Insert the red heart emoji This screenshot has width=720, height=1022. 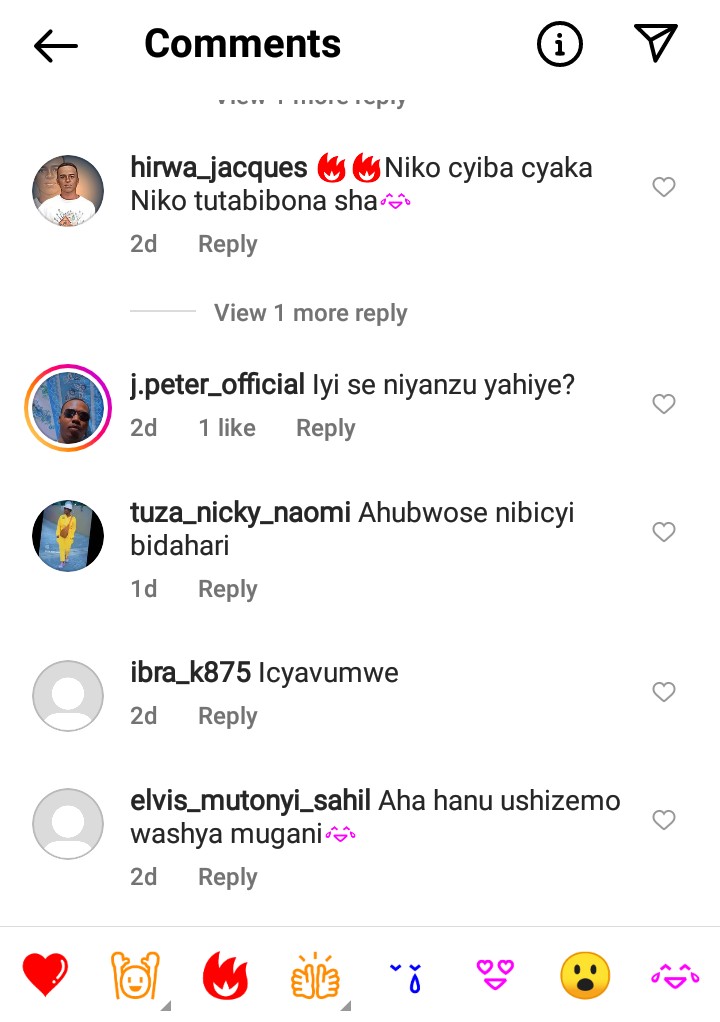45,974
